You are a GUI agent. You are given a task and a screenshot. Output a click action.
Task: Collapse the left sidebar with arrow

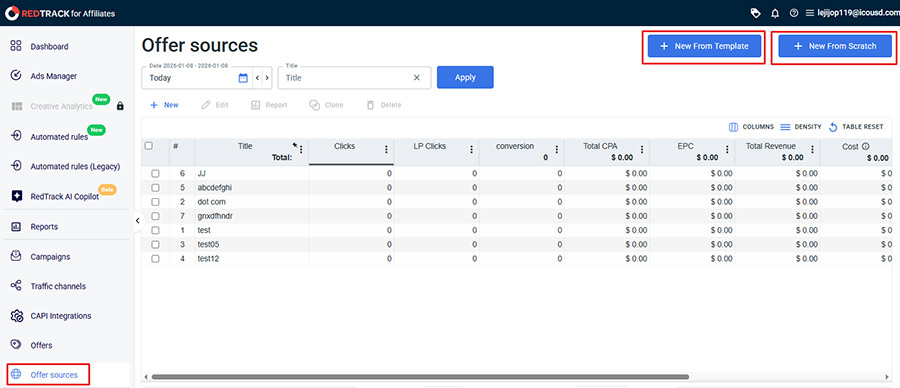[x=138, y=221]
